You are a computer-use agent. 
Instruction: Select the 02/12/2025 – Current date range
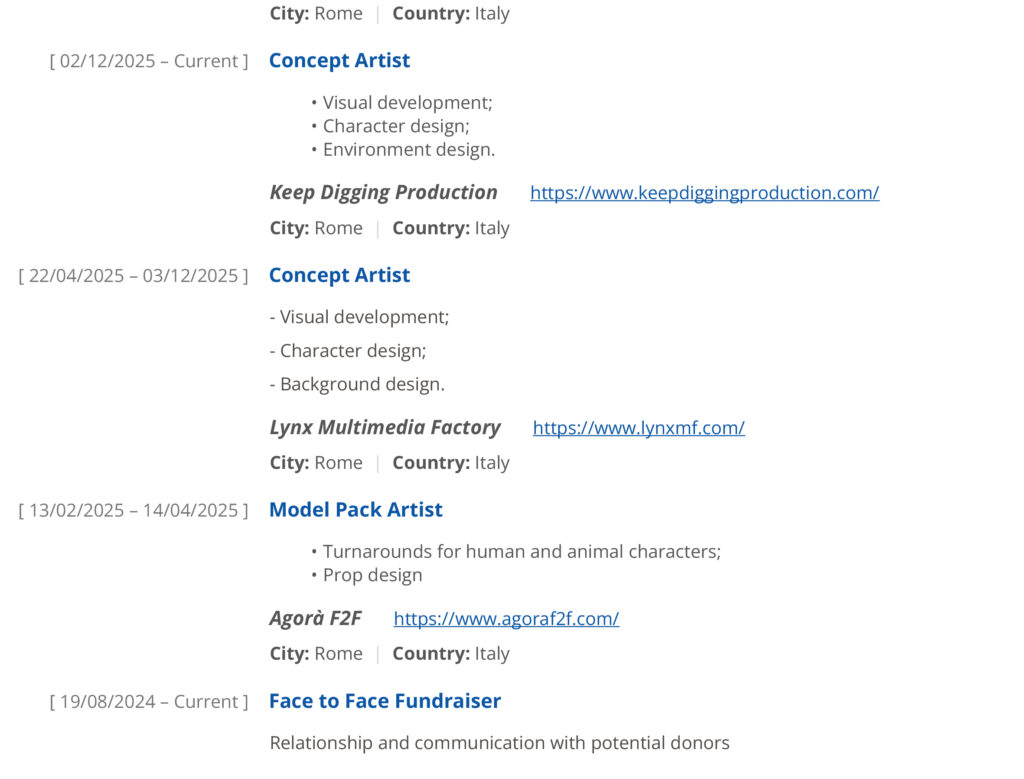pos(149,61)
